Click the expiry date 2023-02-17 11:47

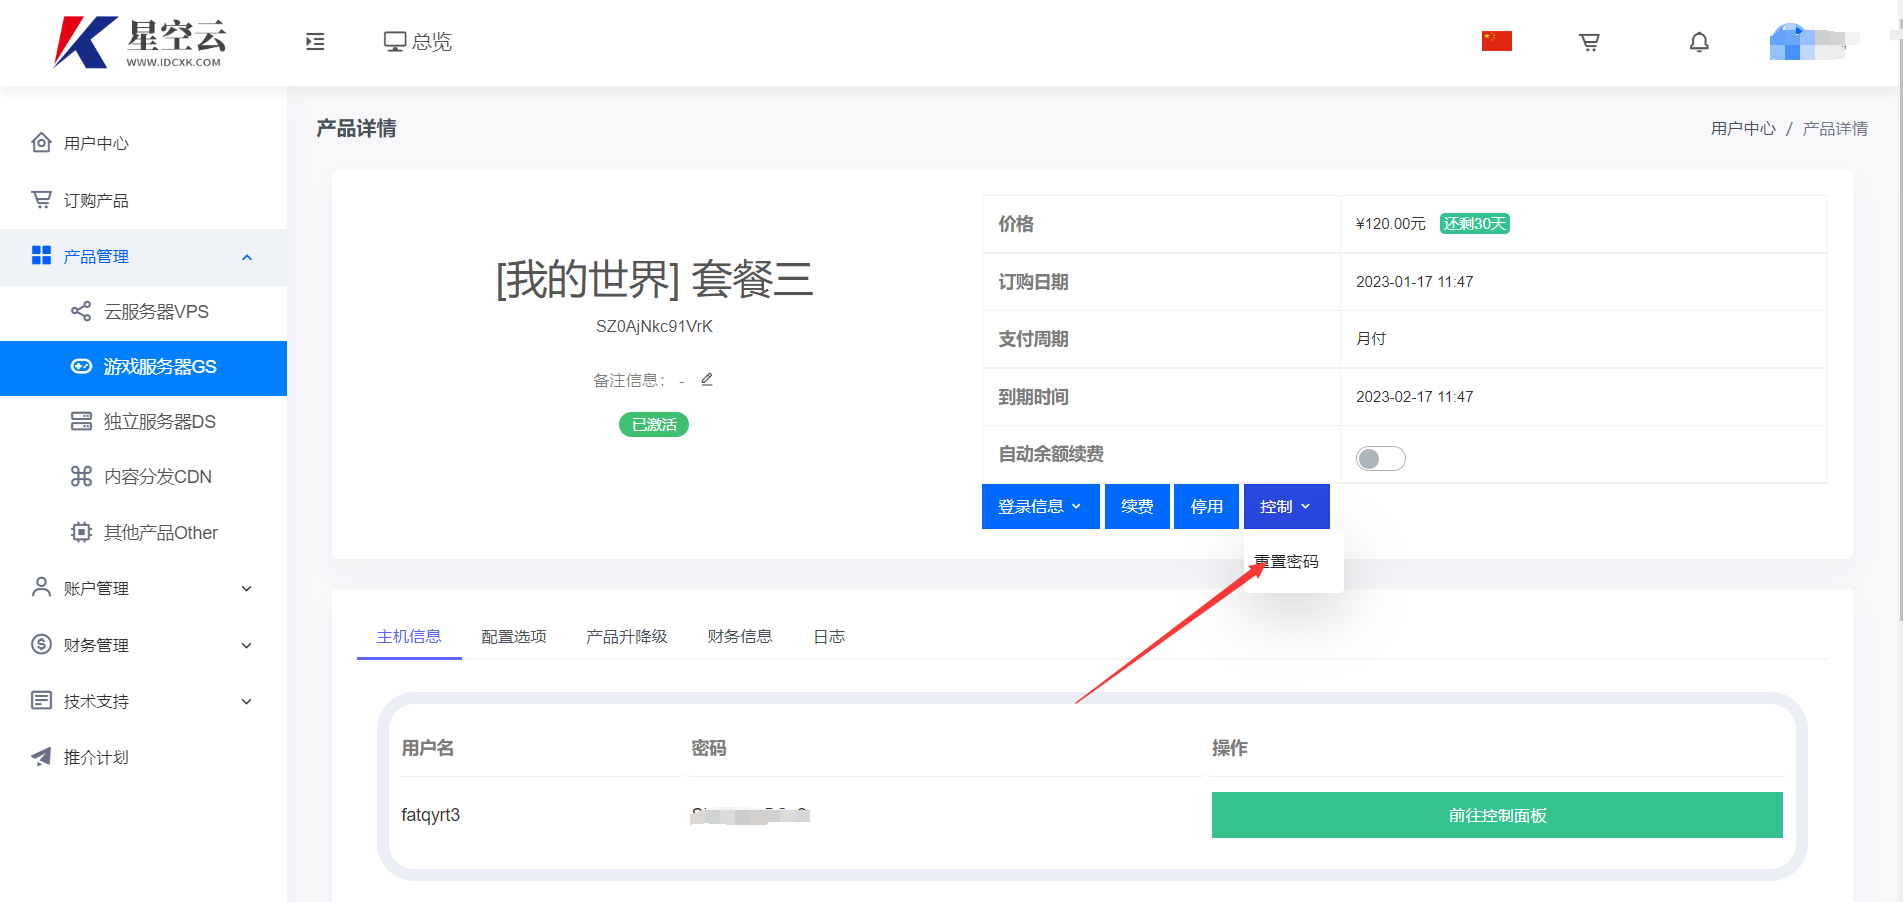pos(1414,397)
